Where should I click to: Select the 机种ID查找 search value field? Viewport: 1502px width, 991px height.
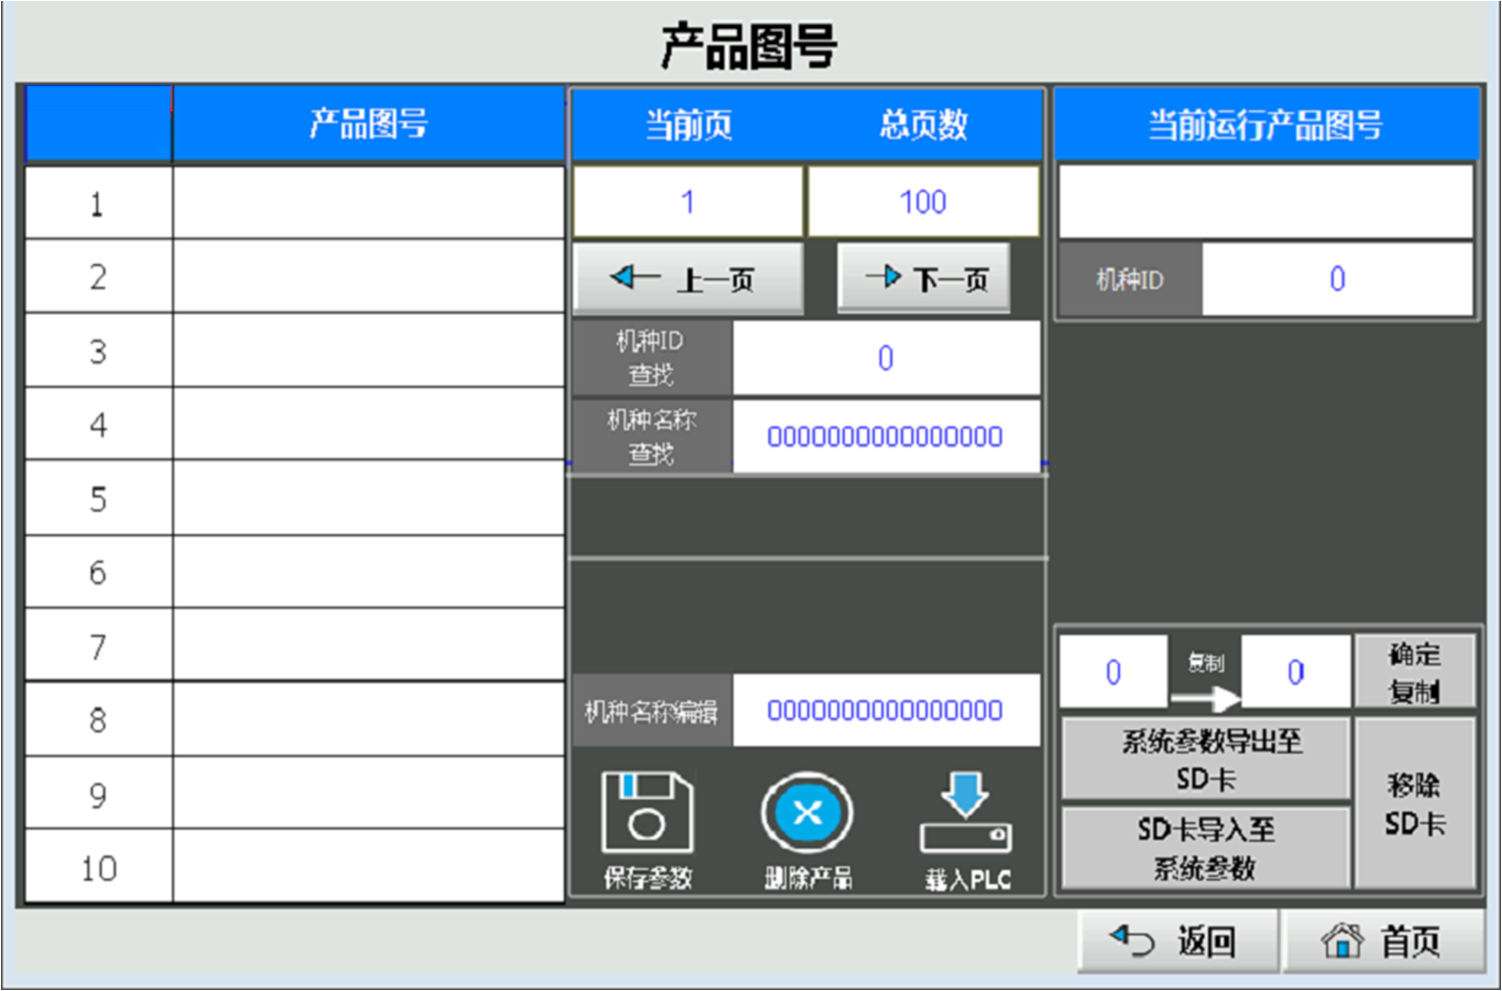coord(886,358)
